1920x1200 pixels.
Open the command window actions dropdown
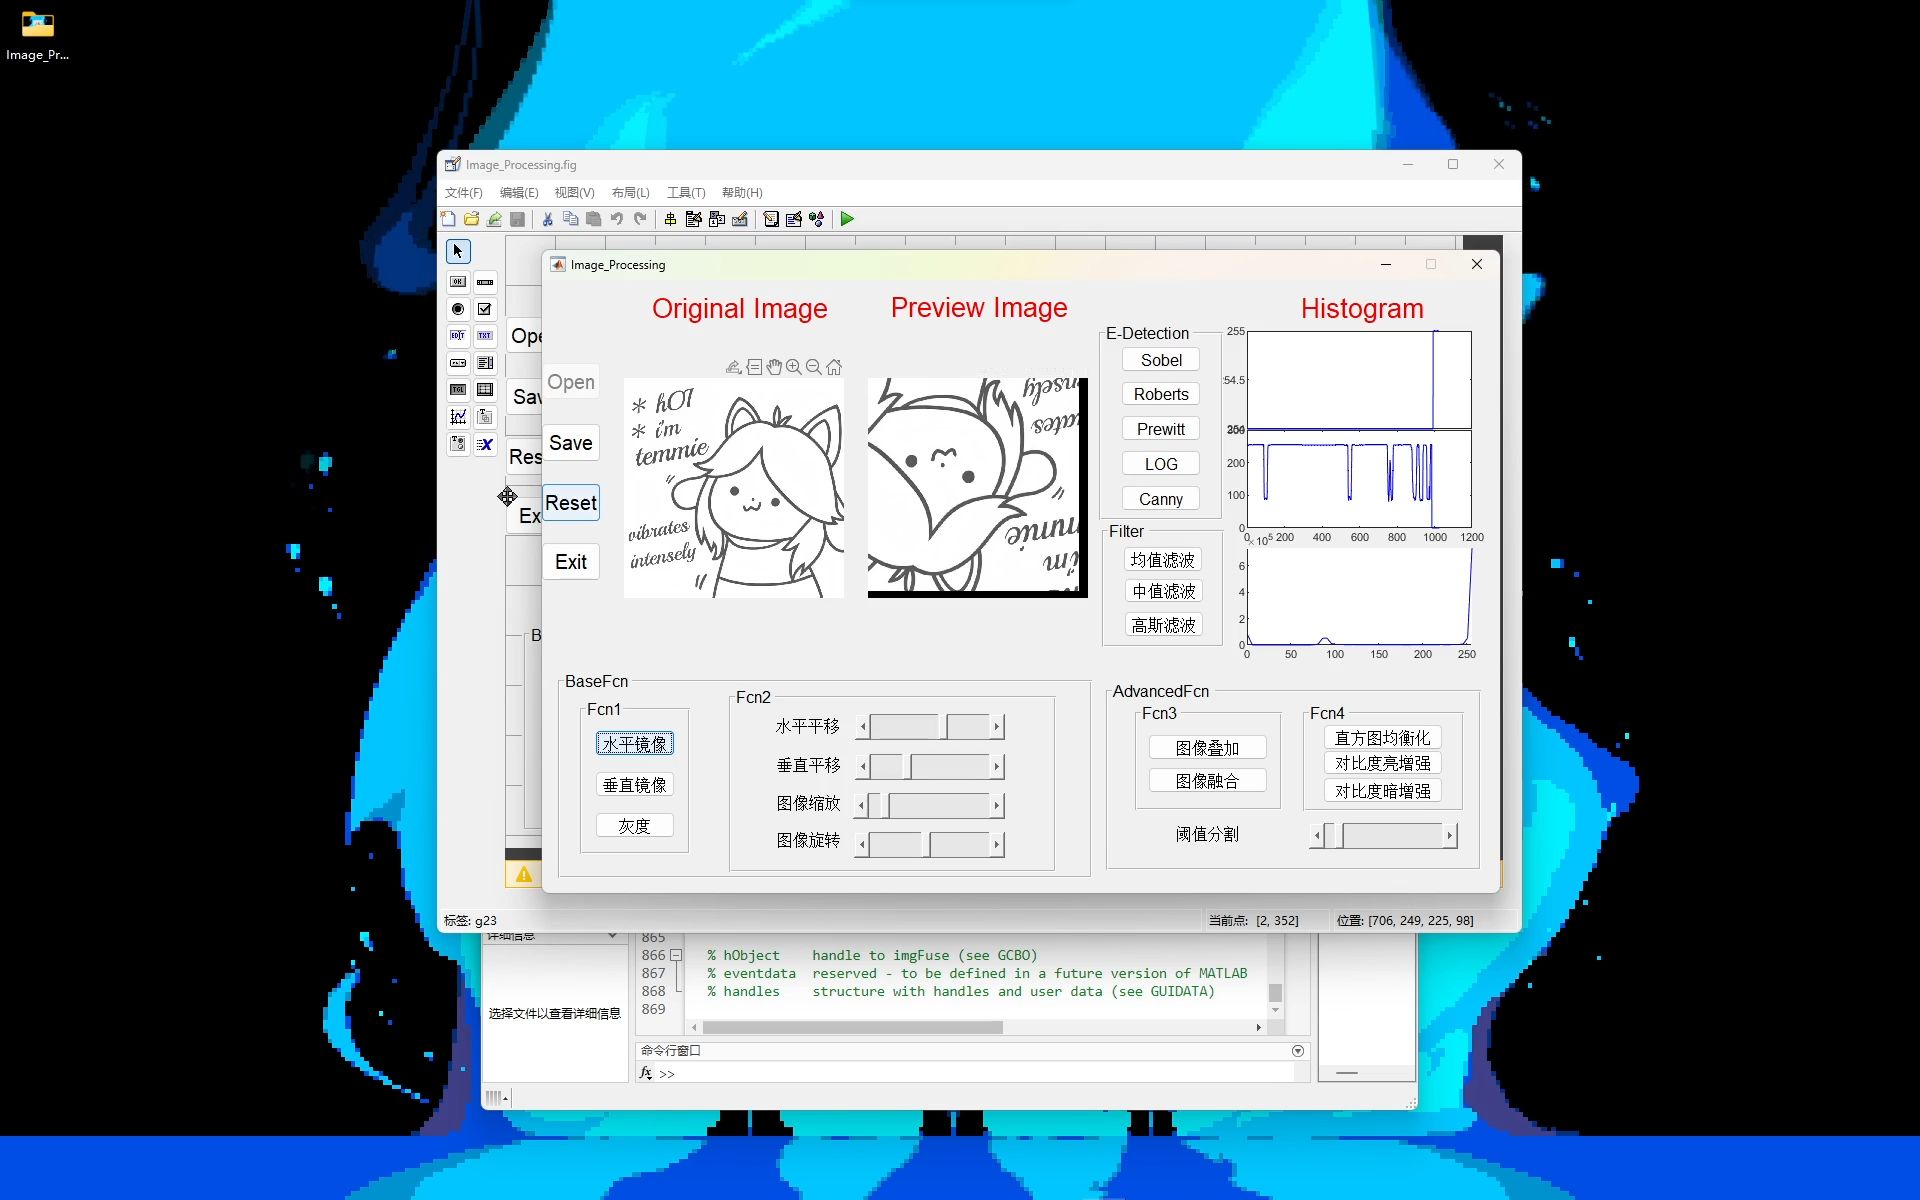(x=1298, y=1051)
